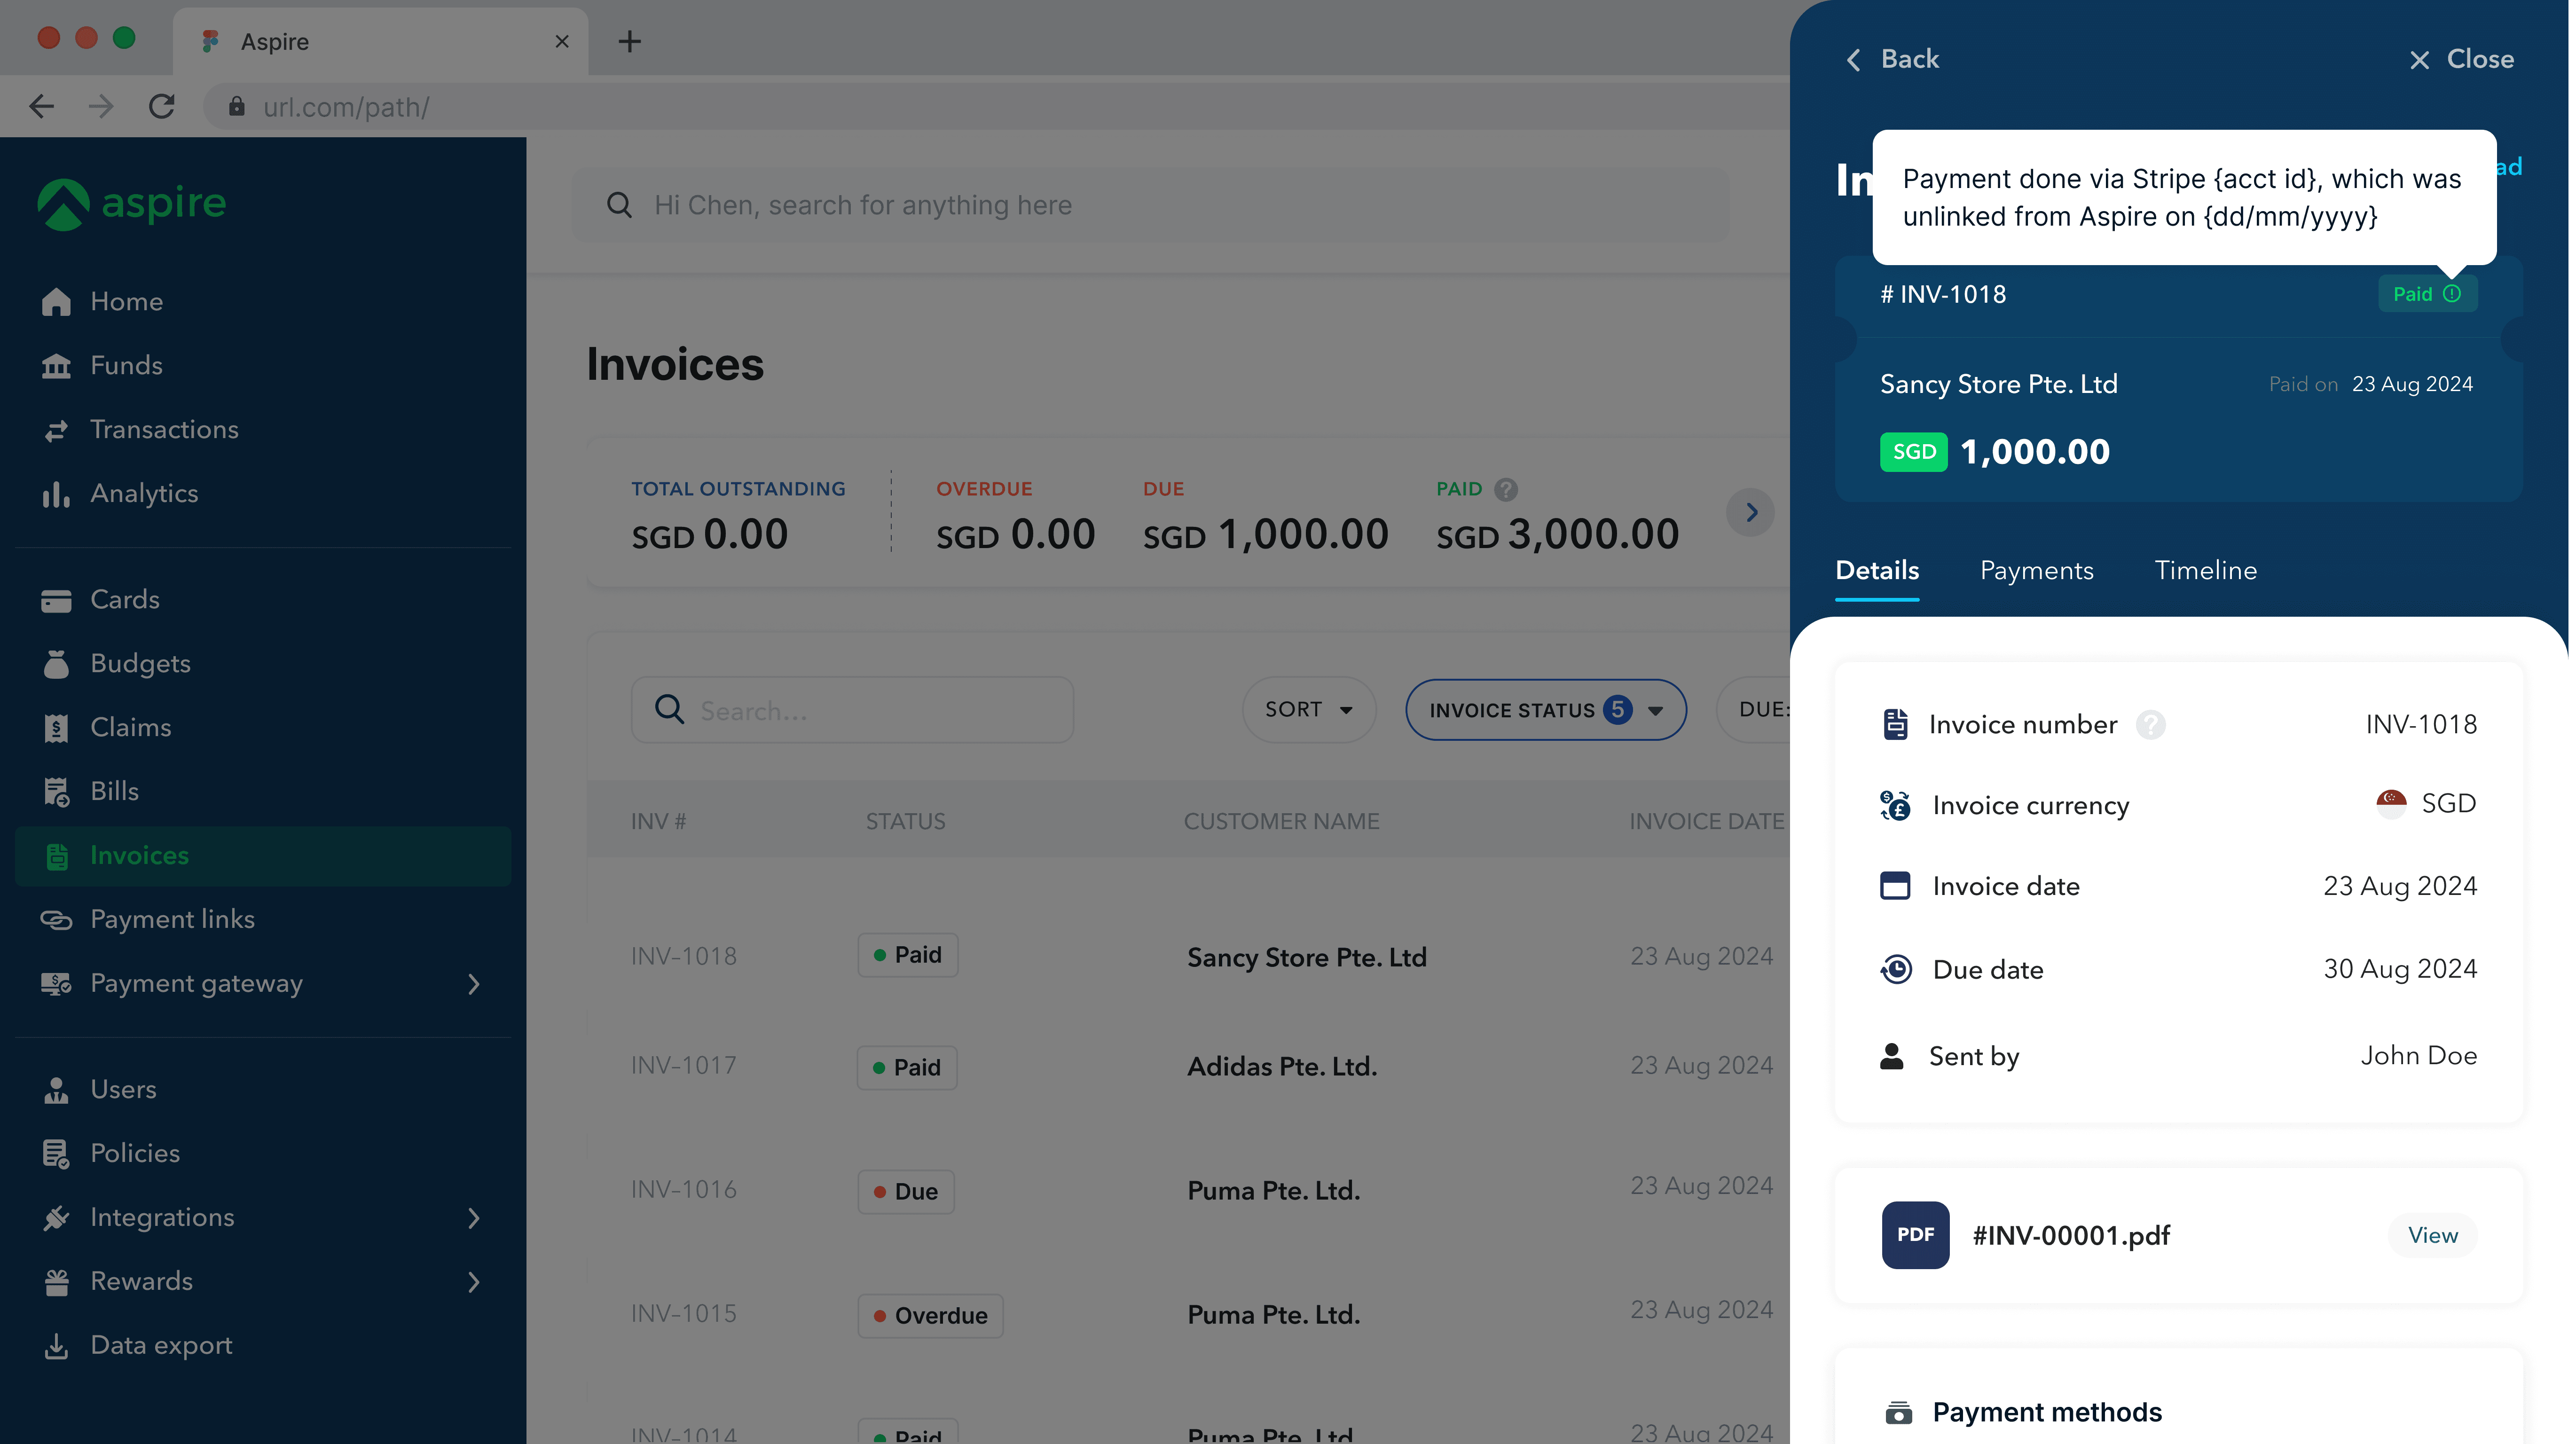Click the PAID summary help icon
Screen dimensions: 2576x1444
[x=1506, y=489]
